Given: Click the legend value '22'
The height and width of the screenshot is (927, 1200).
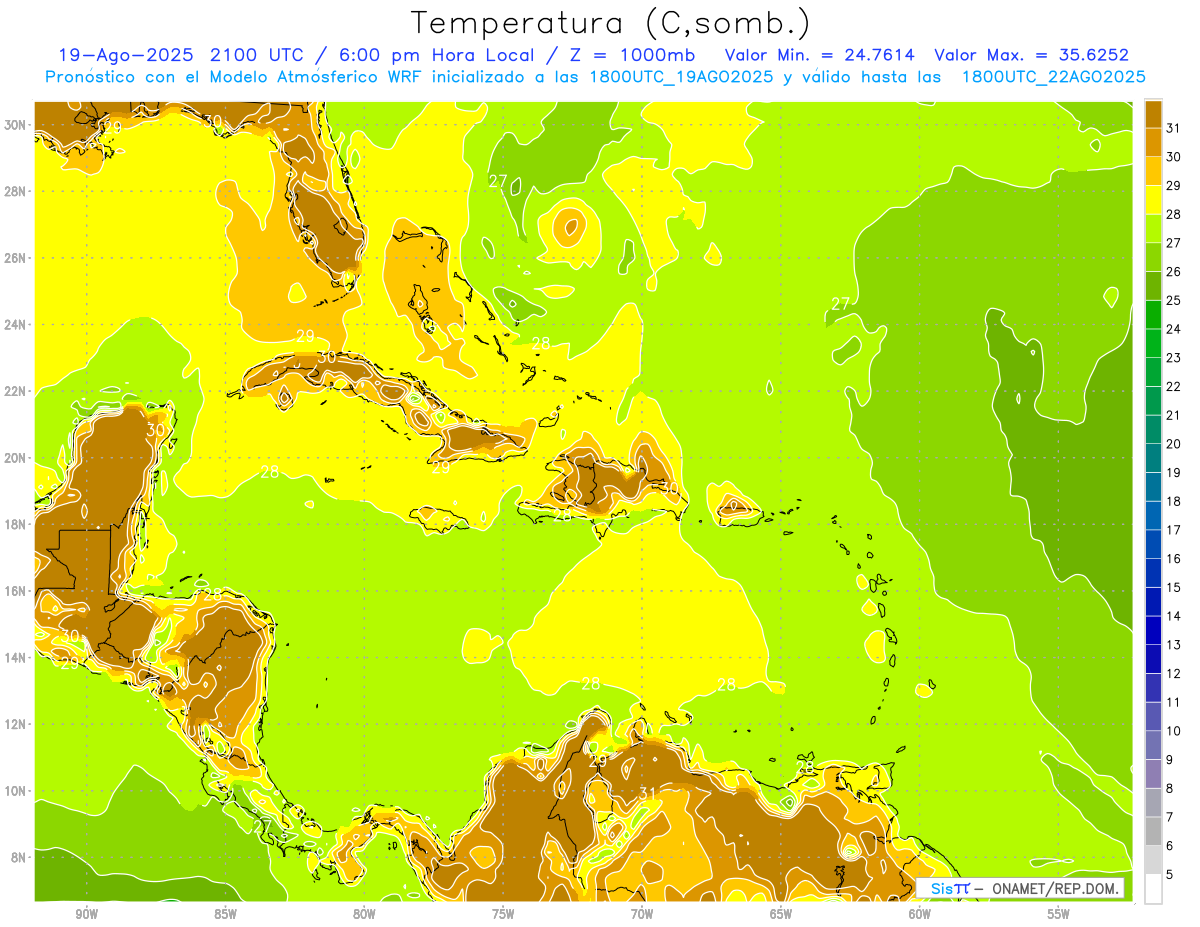Looking at the screenshot, I should pyautogui.click(x=1174, y=386).
